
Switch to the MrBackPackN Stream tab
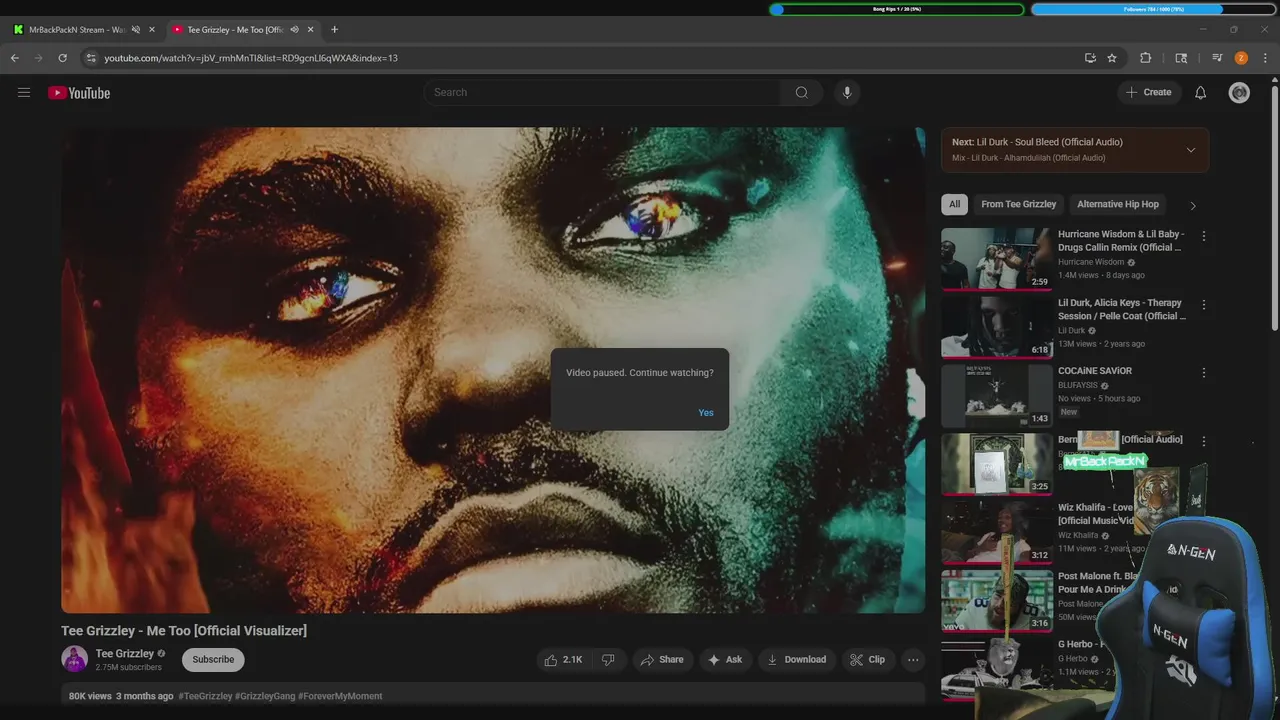[x=76, y=30]
